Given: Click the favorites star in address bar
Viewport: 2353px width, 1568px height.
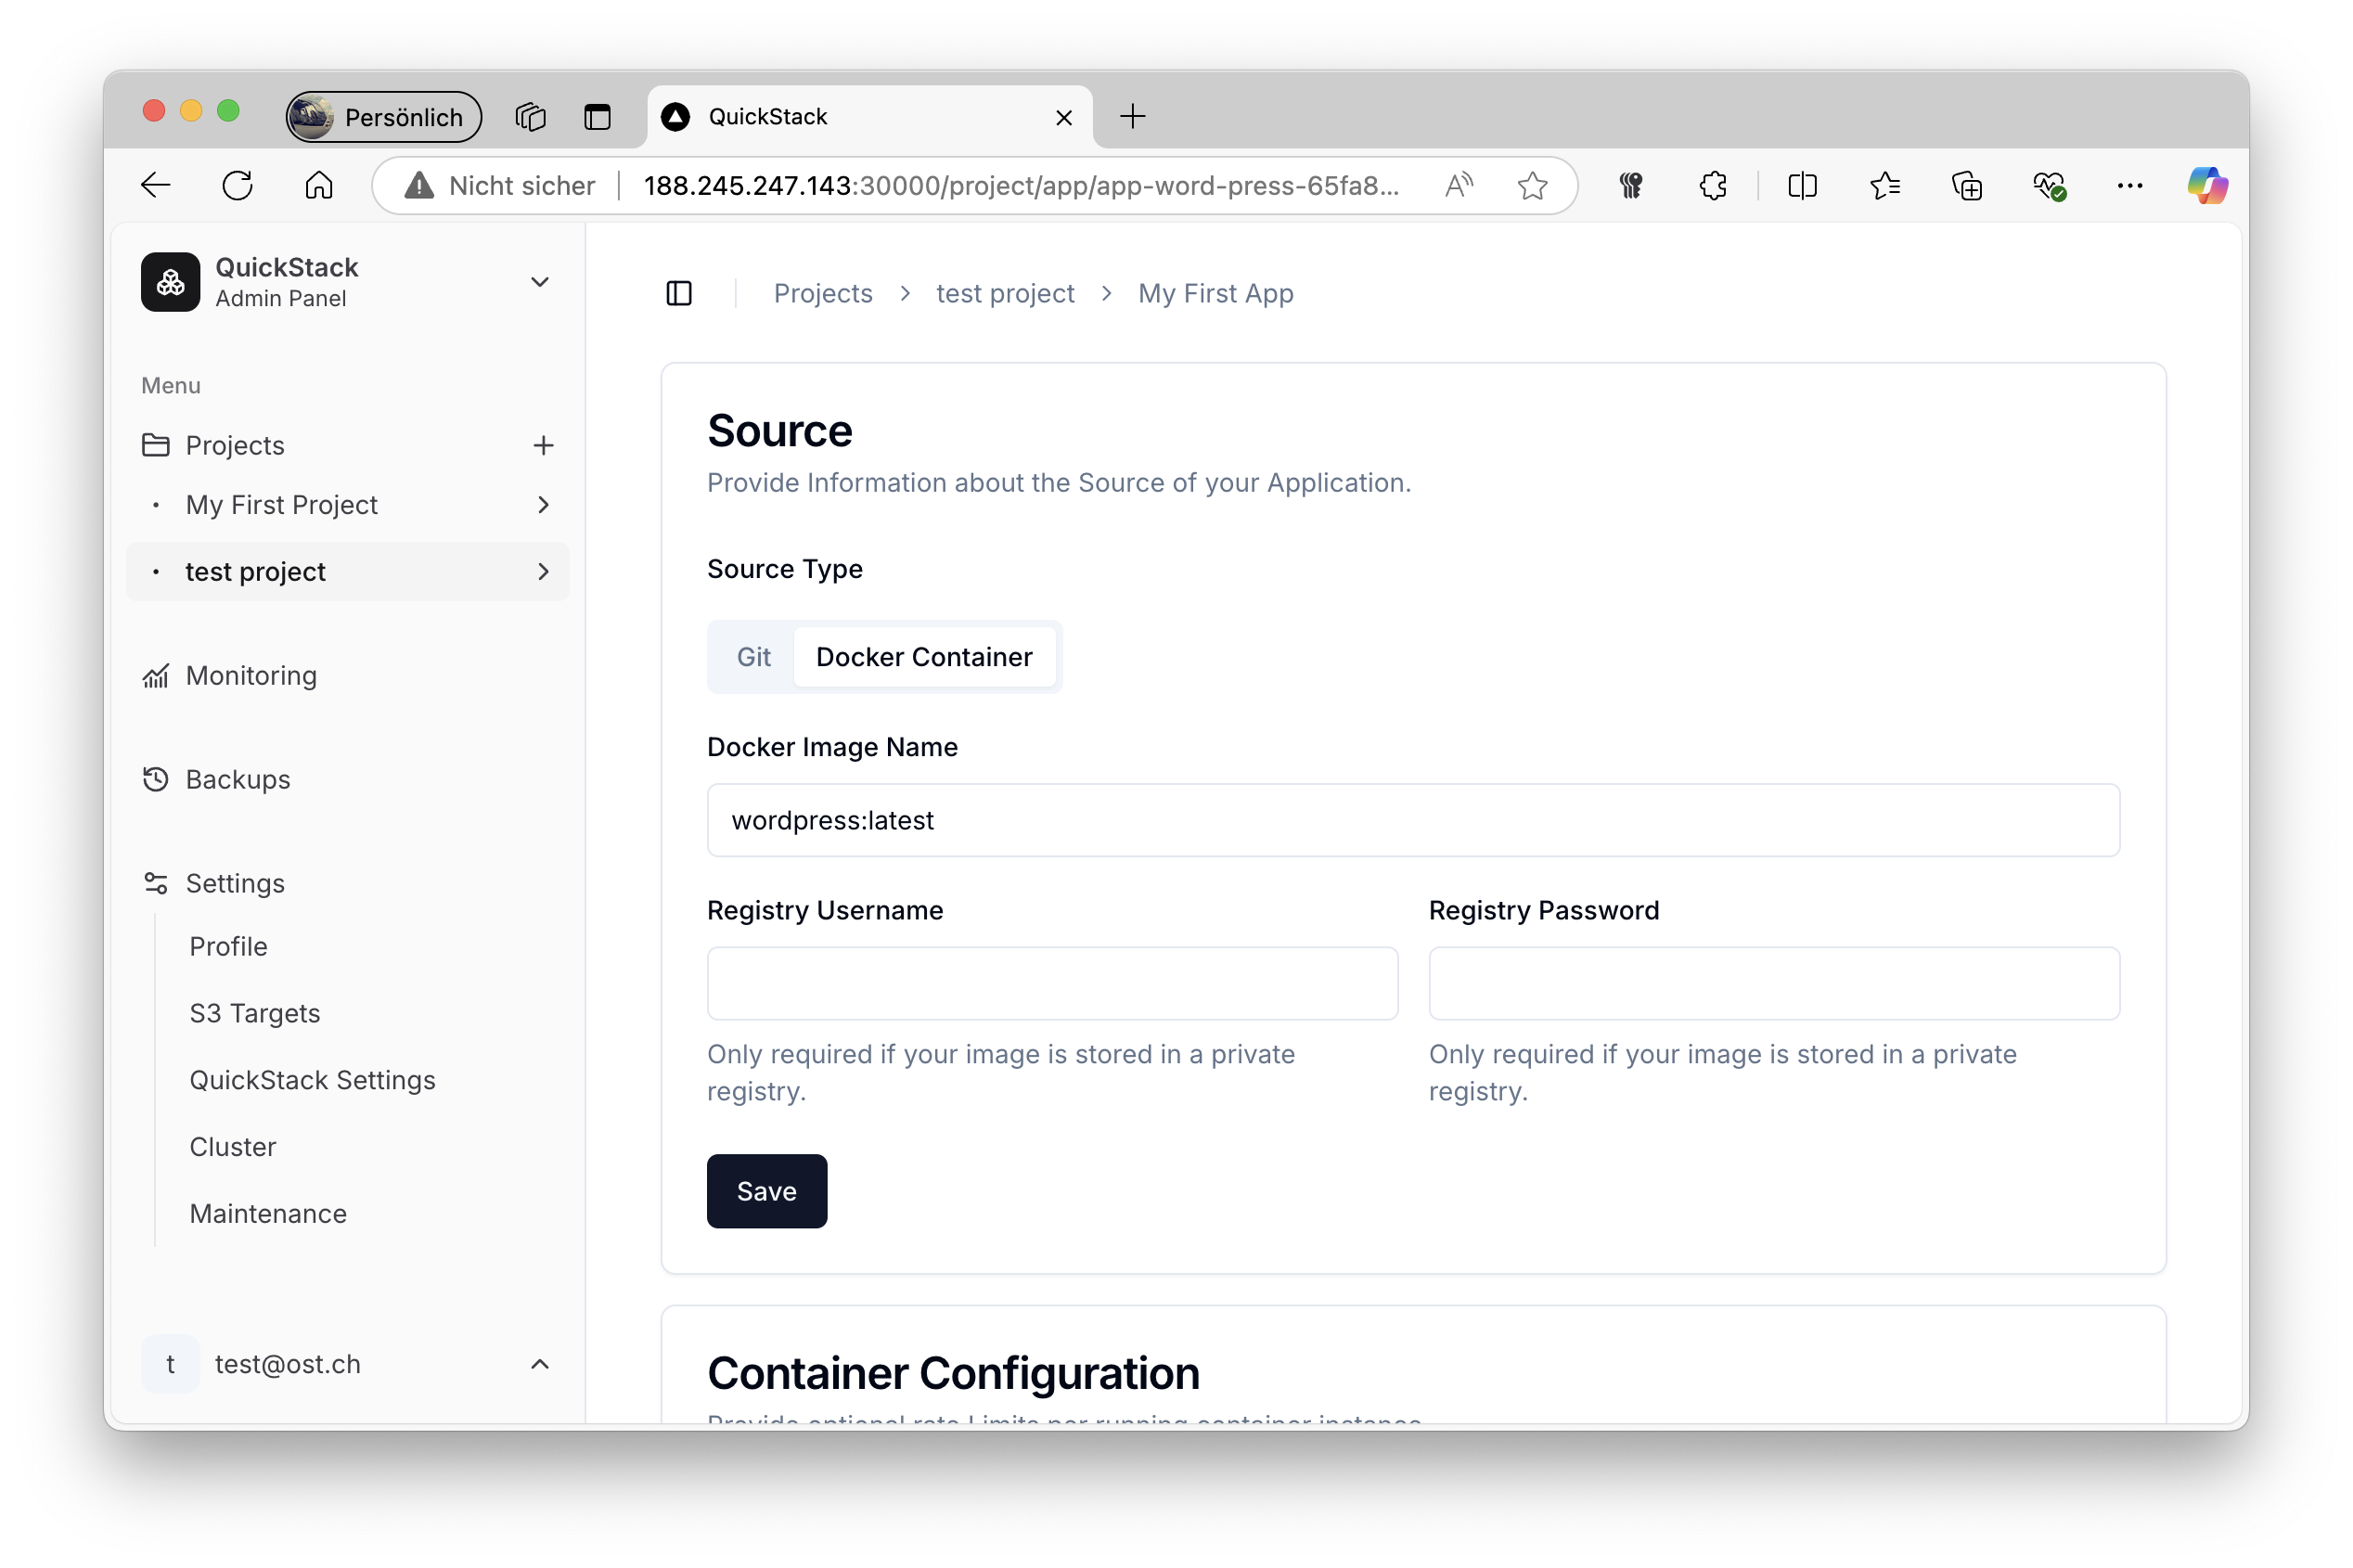Looking at the screenshot, I should (1532, 185).
